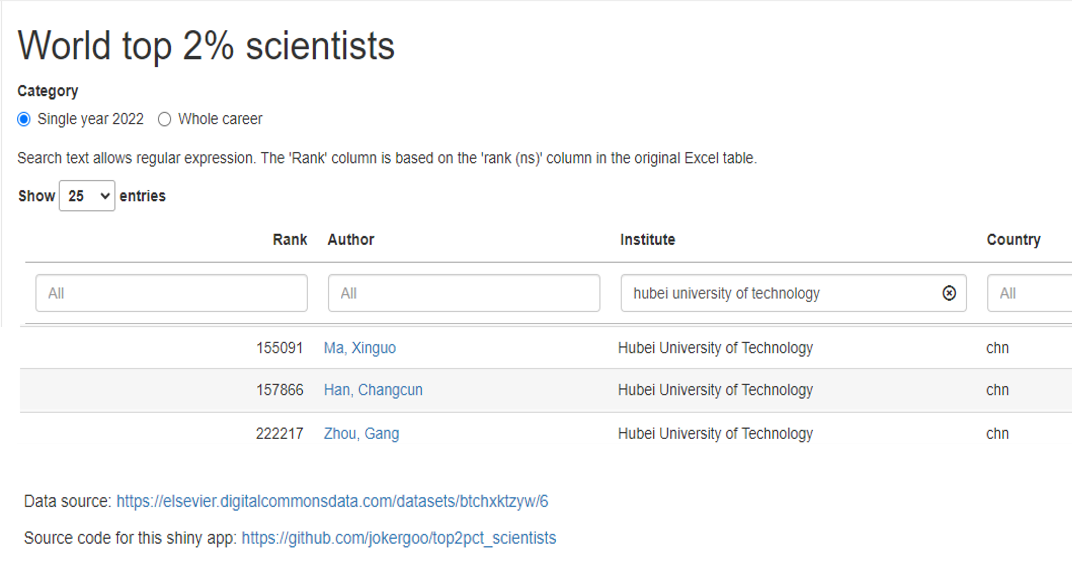Open the GitHub source code link
Viewport: 1072px width, 567px height.
[x=398, y=538]
